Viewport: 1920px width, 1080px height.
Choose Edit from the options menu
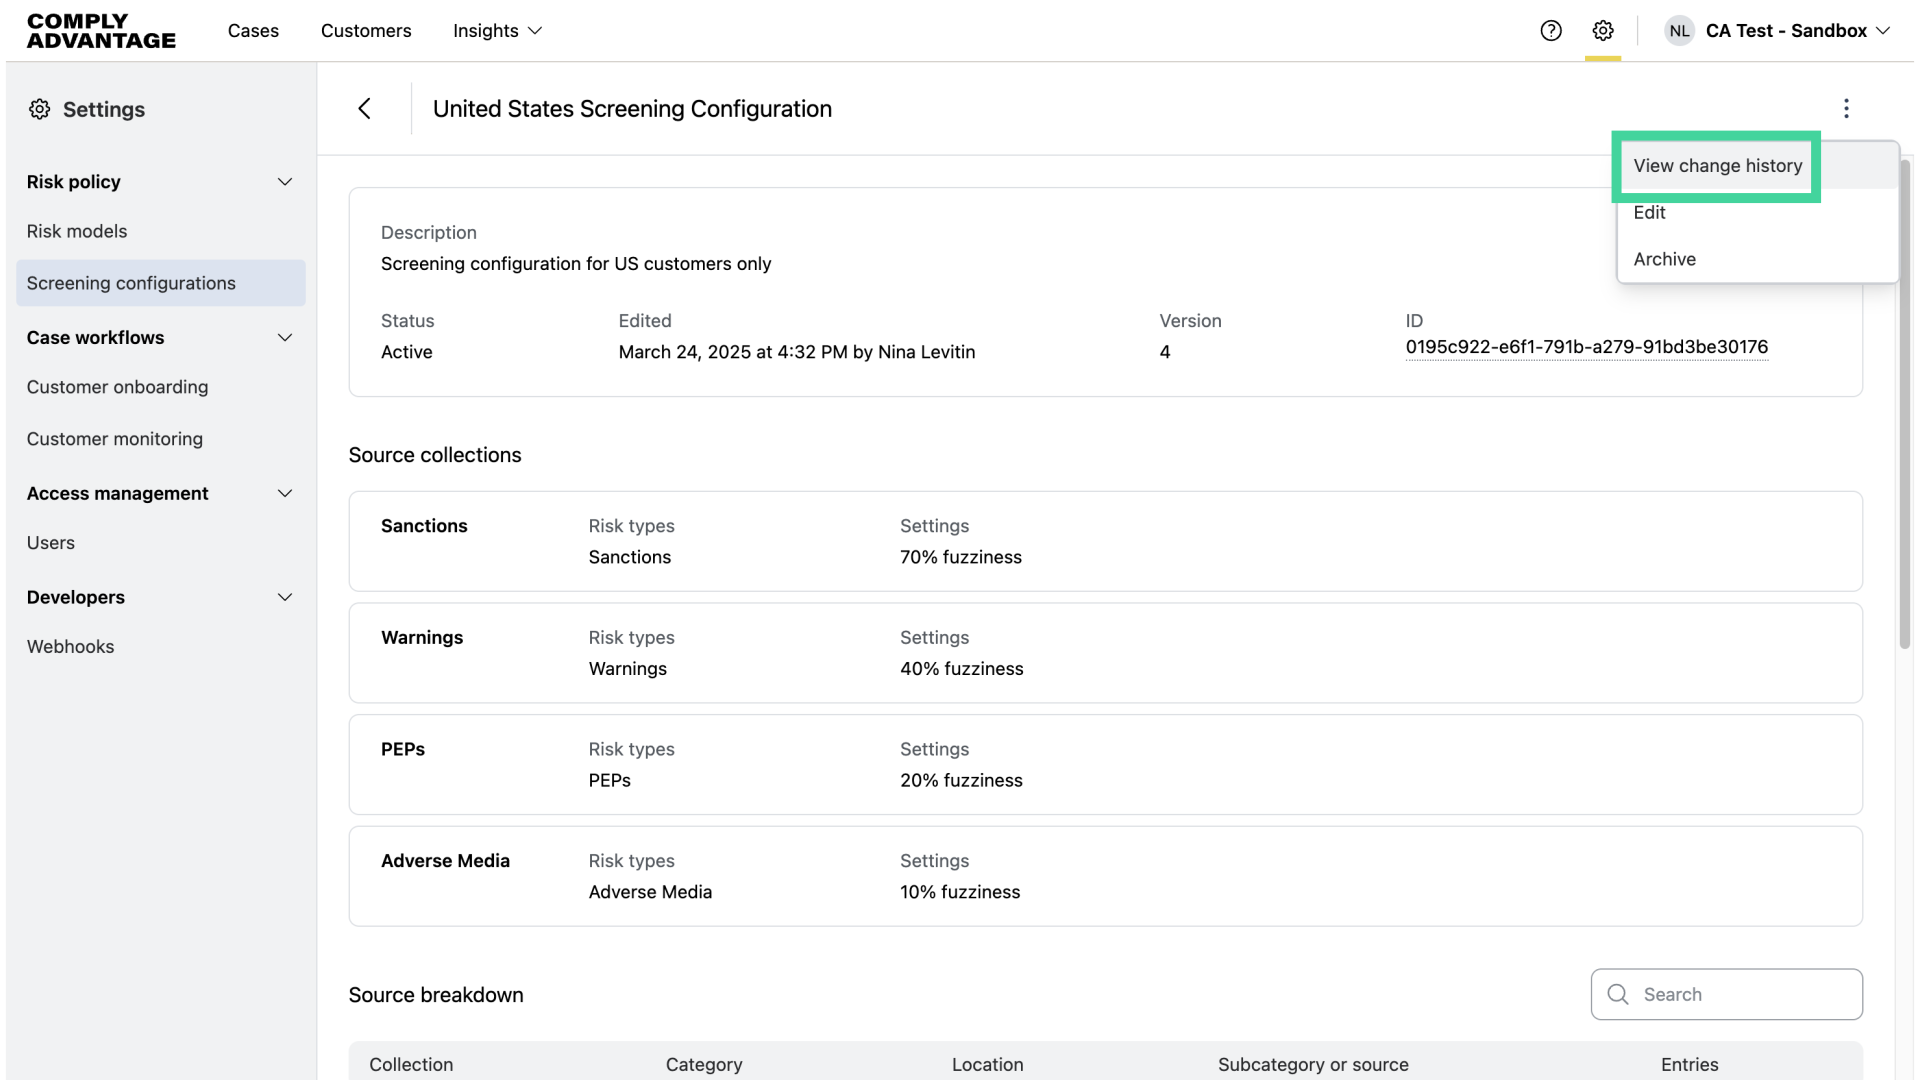tap(1649, 213)
